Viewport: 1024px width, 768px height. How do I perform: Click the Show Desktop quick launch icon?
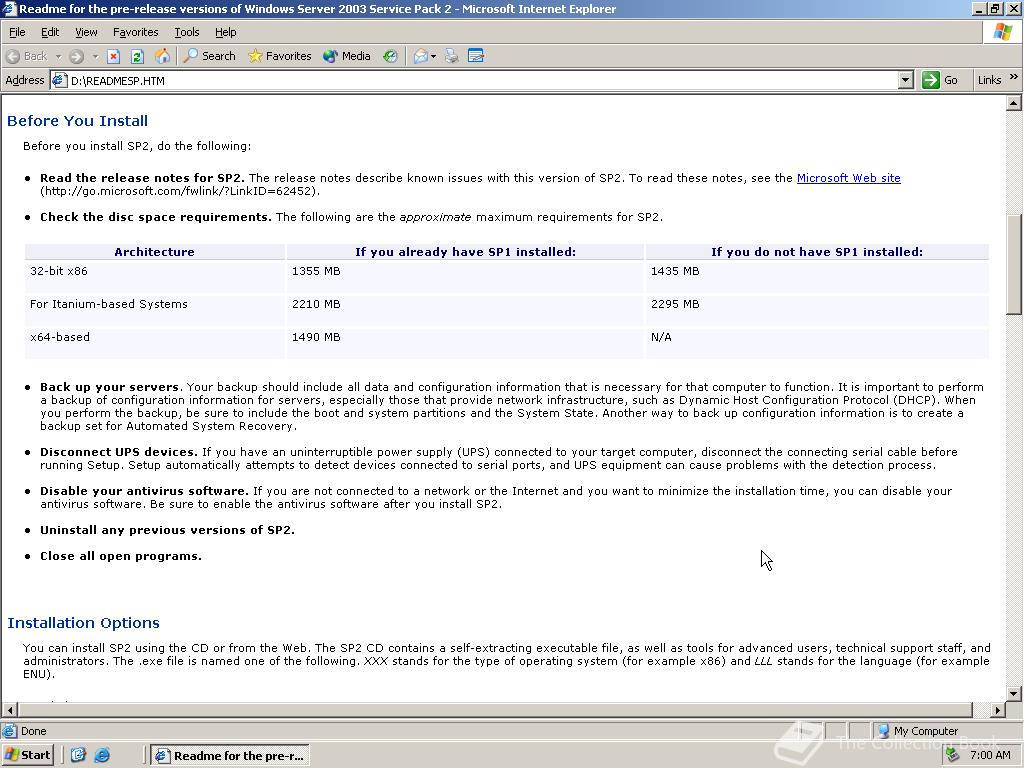click(x=78, y=755)
